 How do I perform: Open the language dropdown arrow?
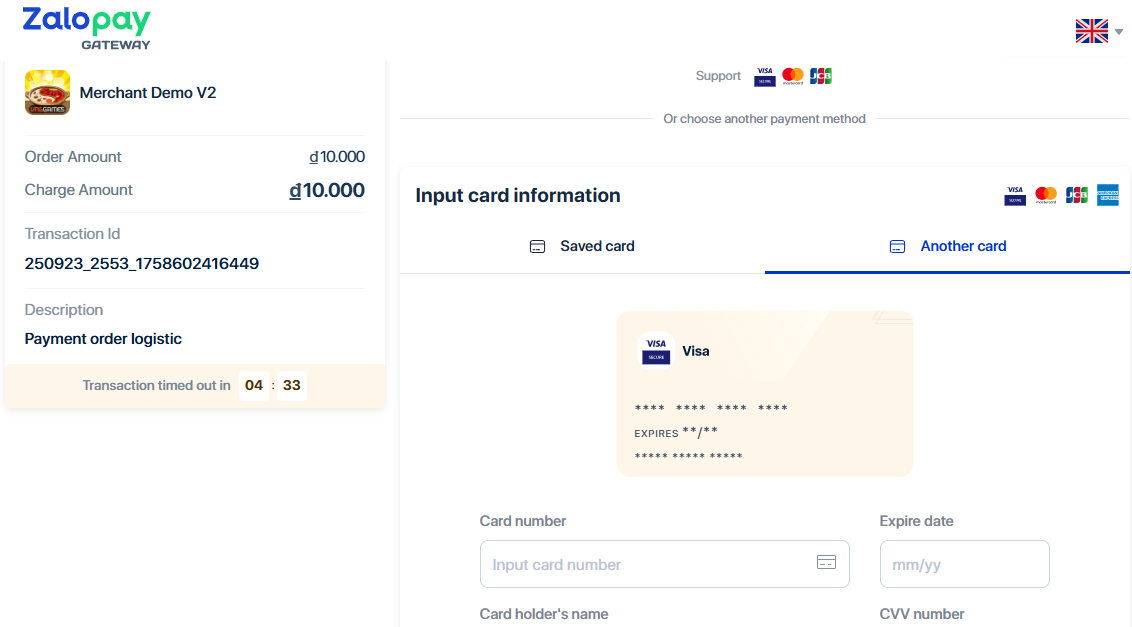pos(1119,31)
